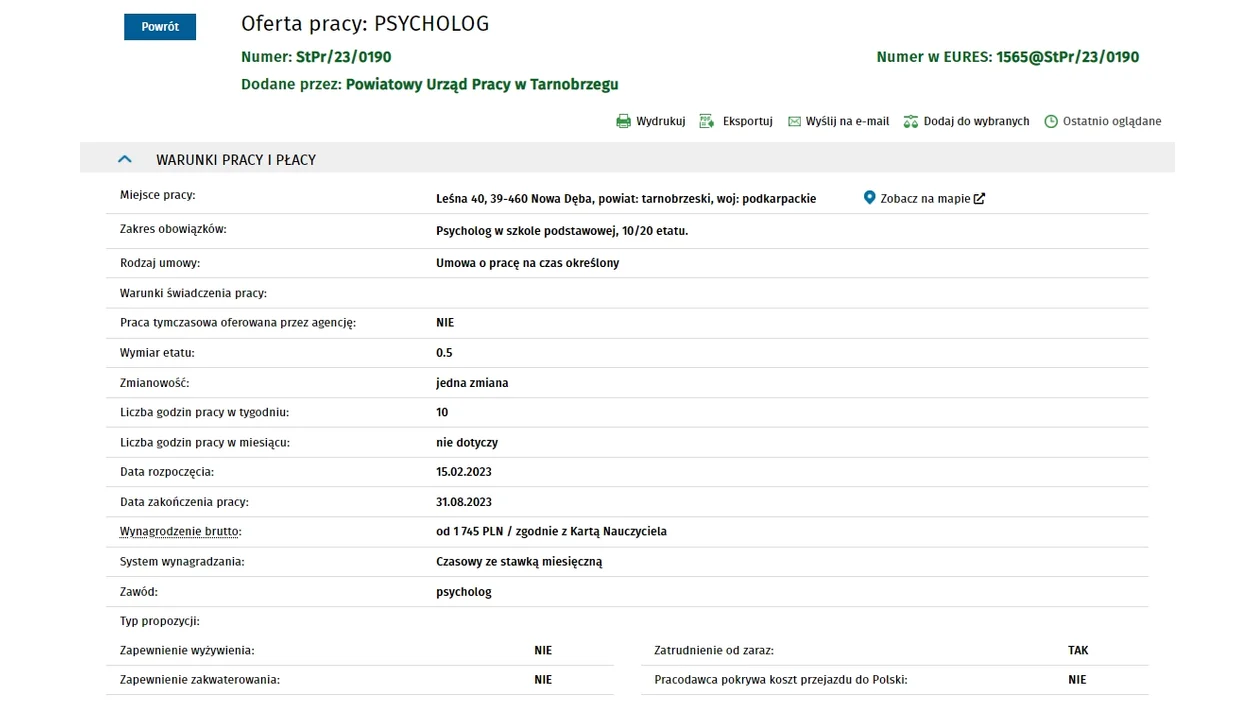
Task: Click the TAK value for Zatrudnienie od zaraz
Action: pos(1078,651)
